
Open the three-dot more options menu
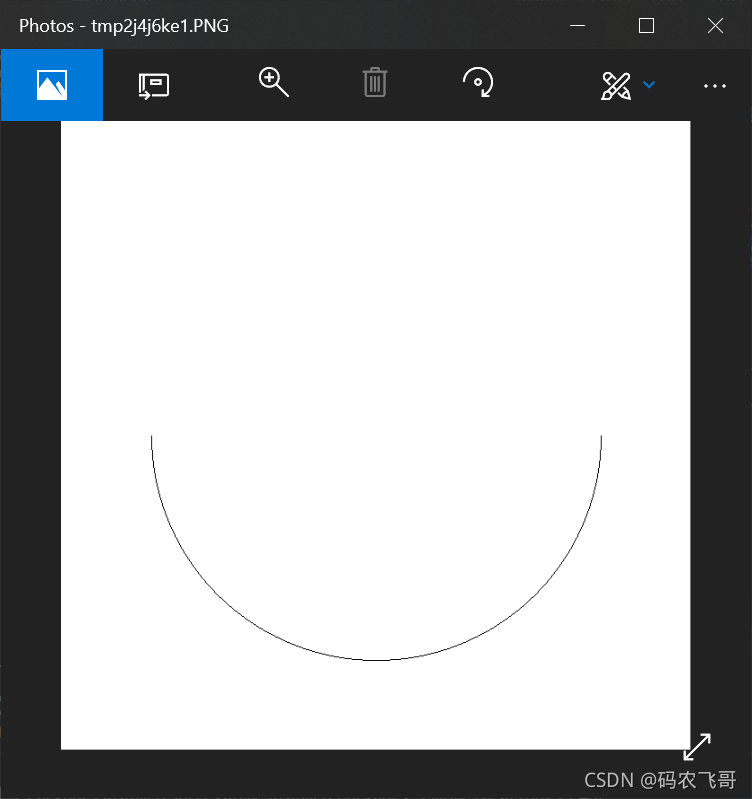pyautogui.click(x=715, y=86)
